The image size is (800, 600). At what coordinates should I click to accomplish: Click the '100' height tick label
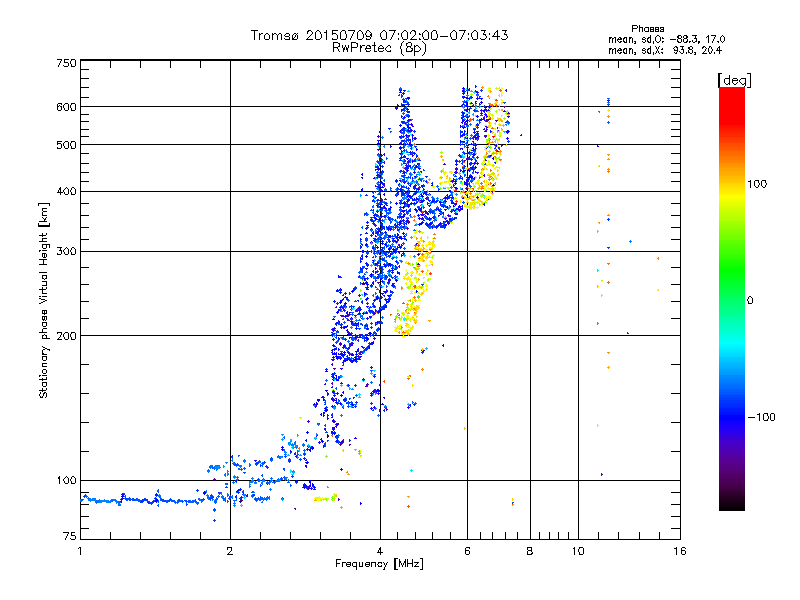[x=67, y=481]
